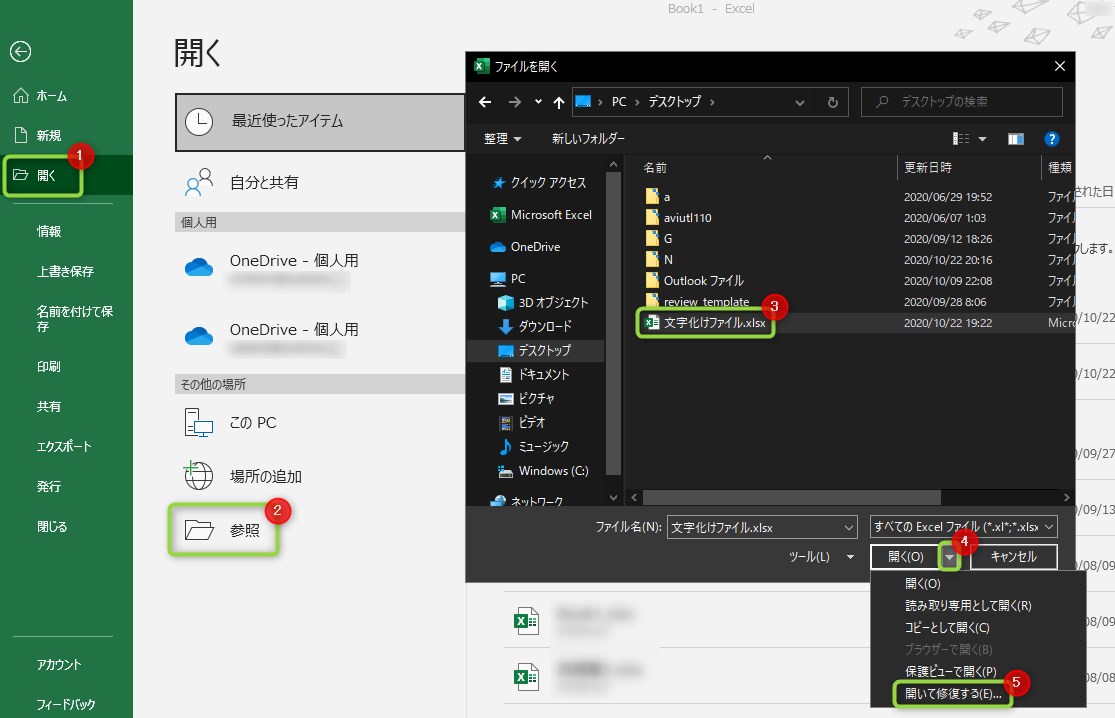The height and width of the screenshot is (718, 1115).
Task: Open 印刷 in the Excel sidebar
Action: [x=49, y=366]
